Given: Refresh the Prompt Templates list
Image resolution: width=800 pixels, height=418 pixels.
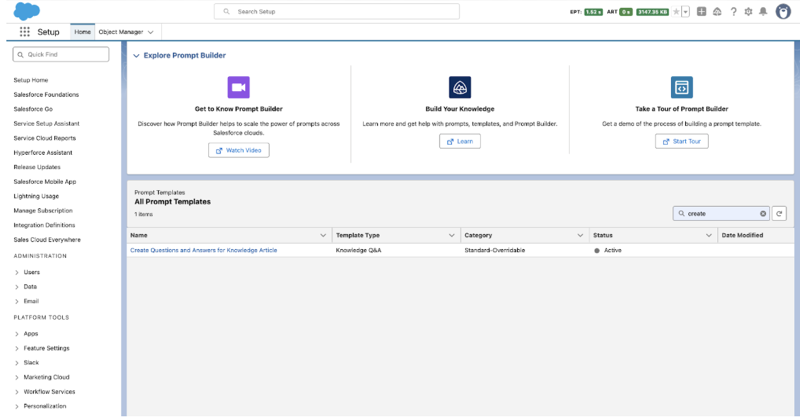Looking at the screenshot, I should pyautogui.click(x=779, y=213).
